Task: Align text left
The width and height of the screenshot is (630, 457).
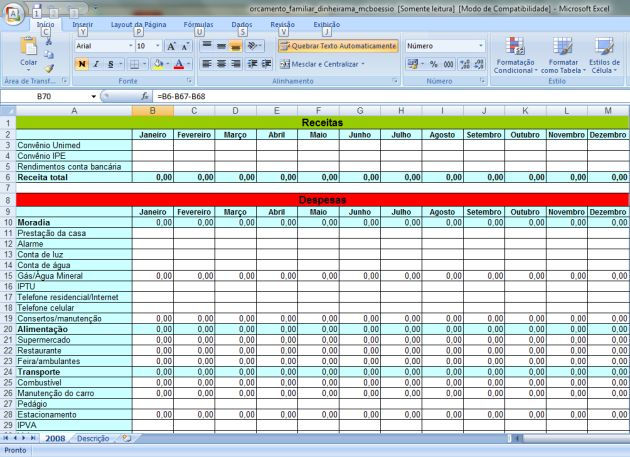Action: [207, 64]
